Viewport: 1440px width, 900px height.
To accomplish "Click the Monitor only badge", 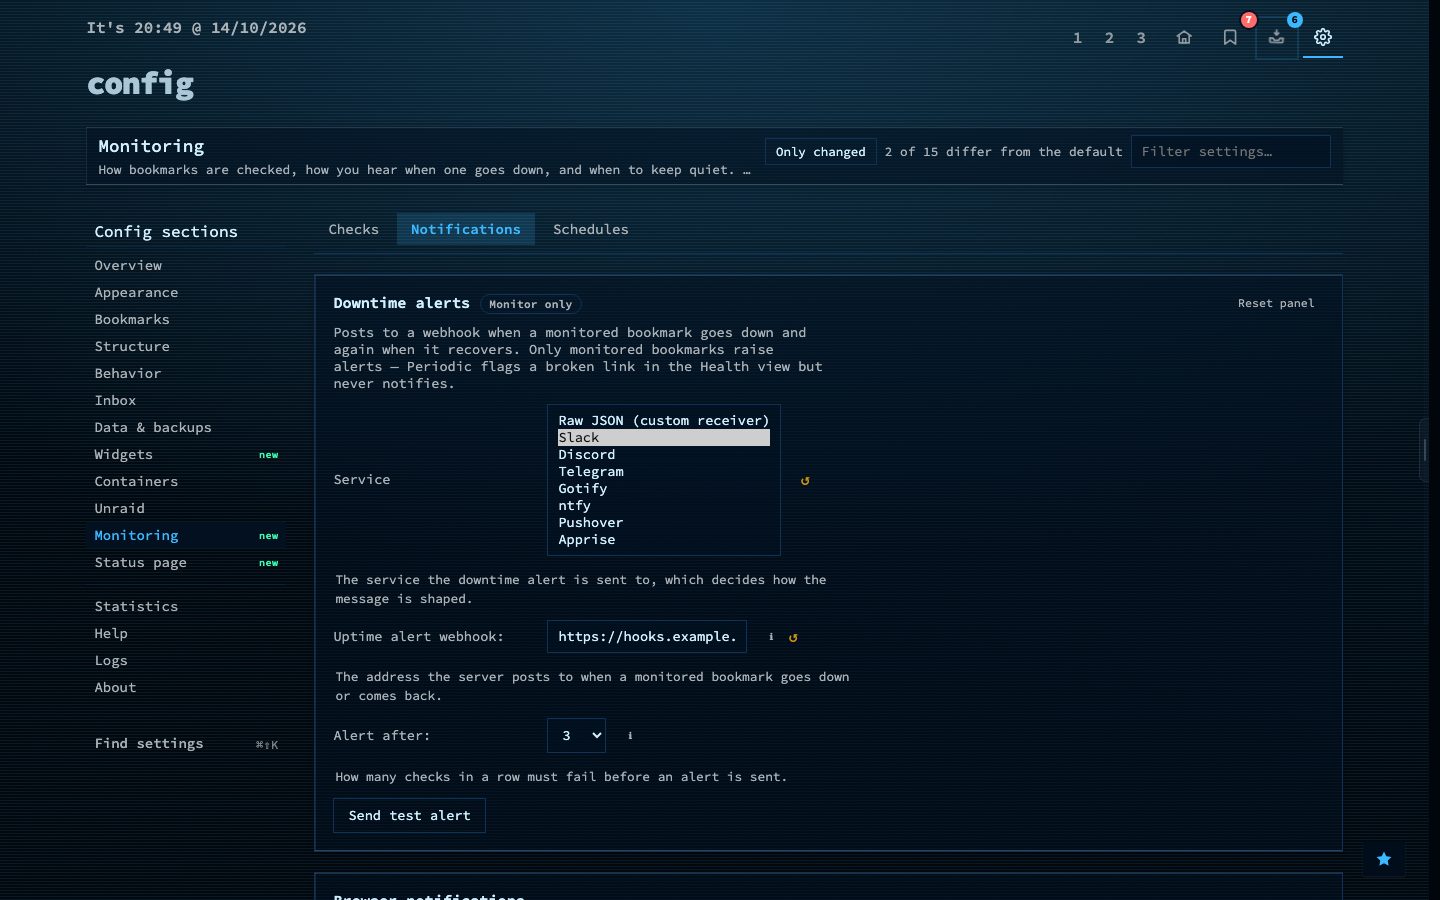I will pyautogui.click(x=531, y=304).
